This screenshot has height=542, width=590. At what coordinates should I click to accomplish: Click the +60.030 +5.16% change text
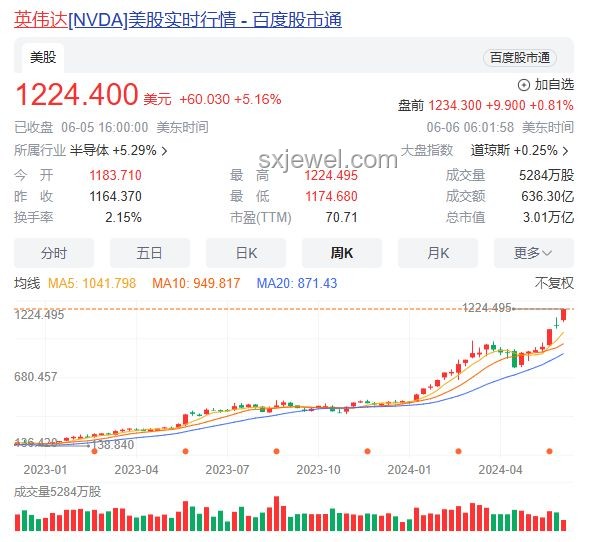click(230, 99)
